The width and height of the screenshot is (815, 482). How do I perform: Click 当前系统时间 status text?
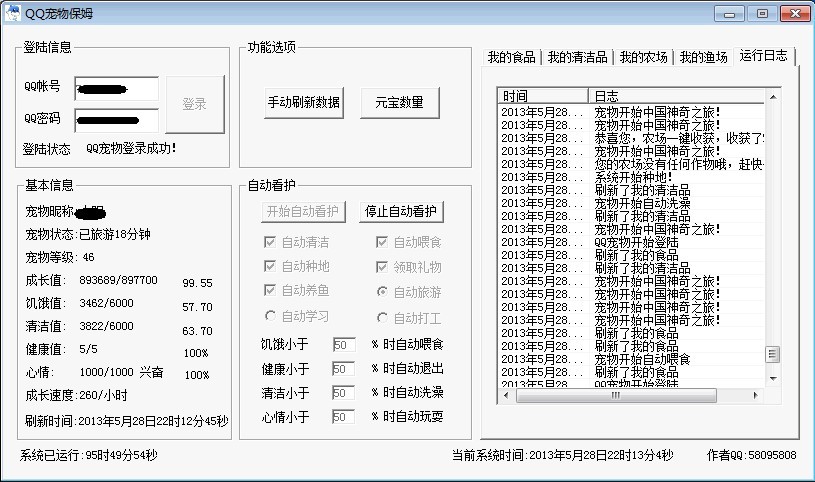563,455
